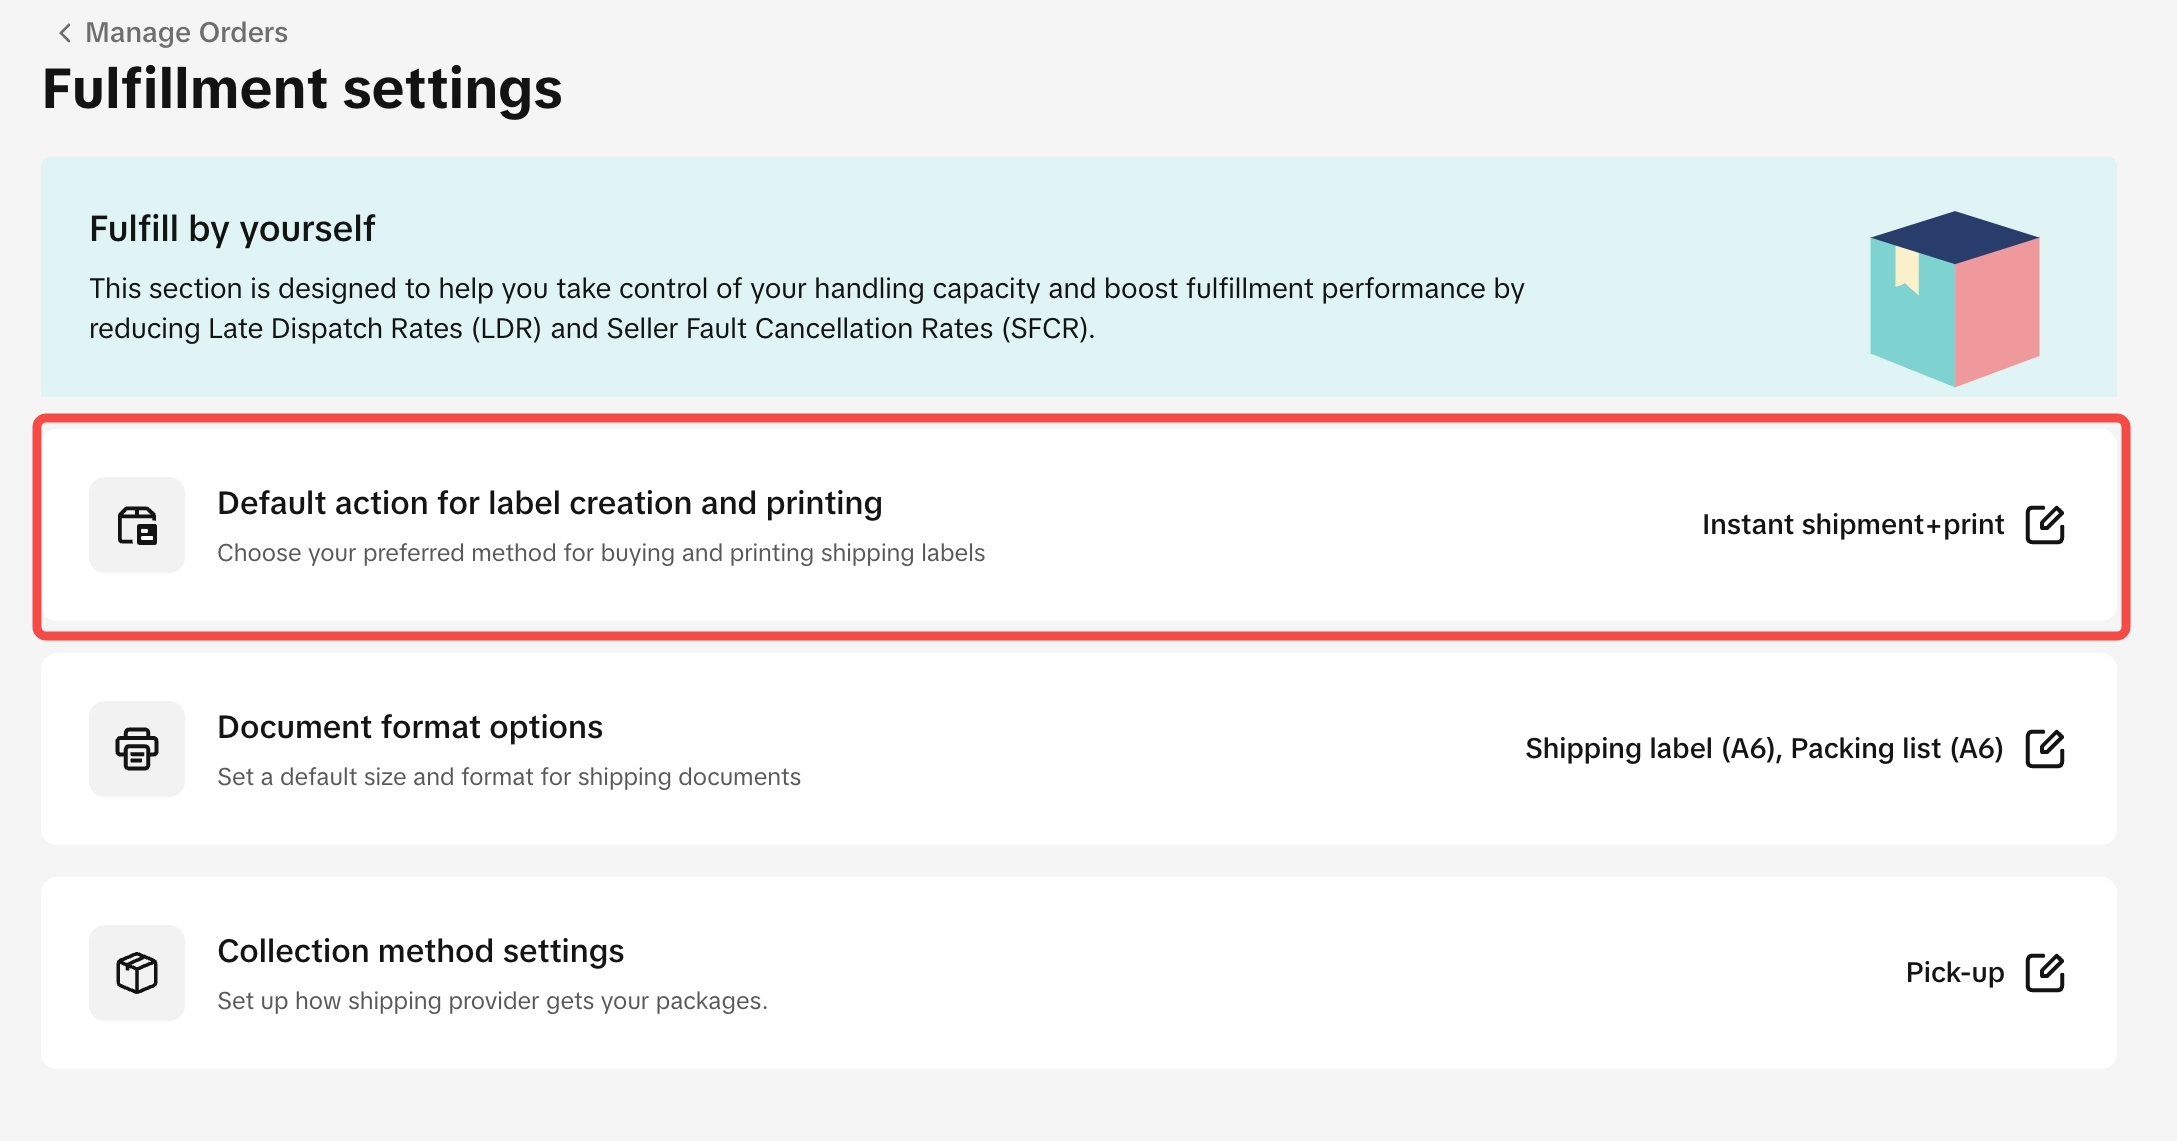Click the description about buying and printing shipping labels

click(600, 553)
